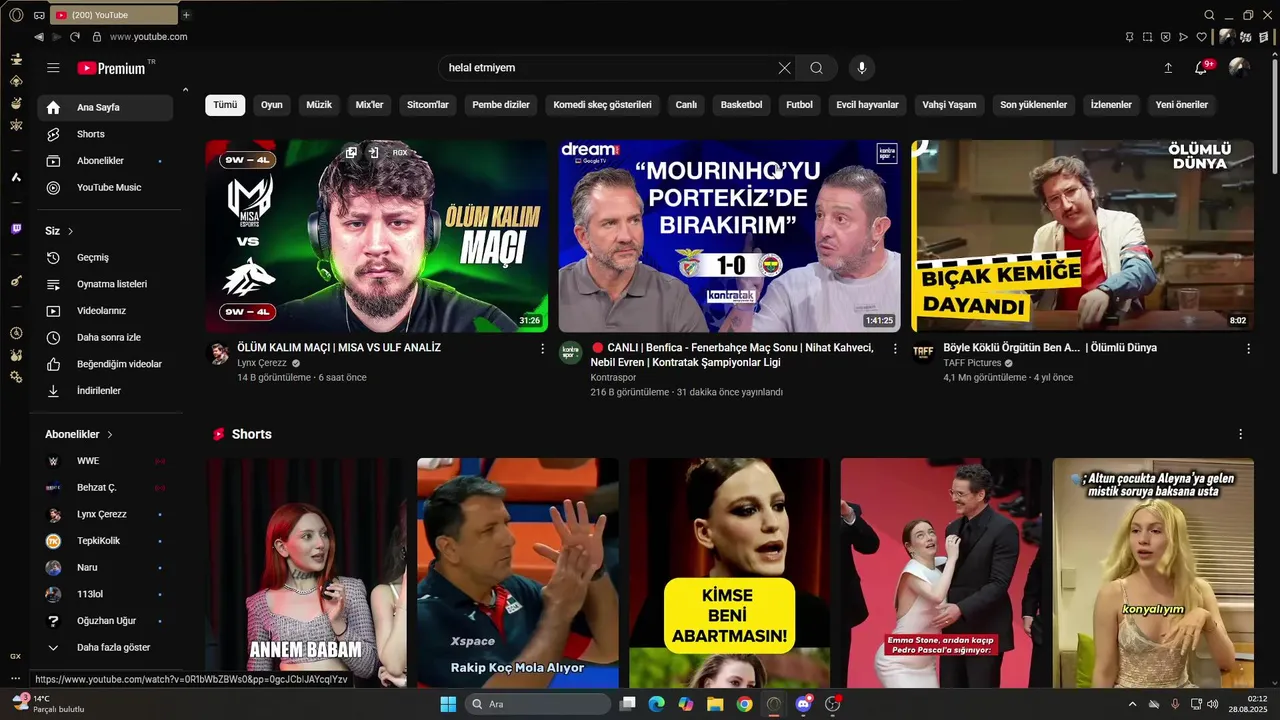Viewport: 1280px width, 720px height.
Task: Select the Tümü filter chip
Action: coord(225,105)
